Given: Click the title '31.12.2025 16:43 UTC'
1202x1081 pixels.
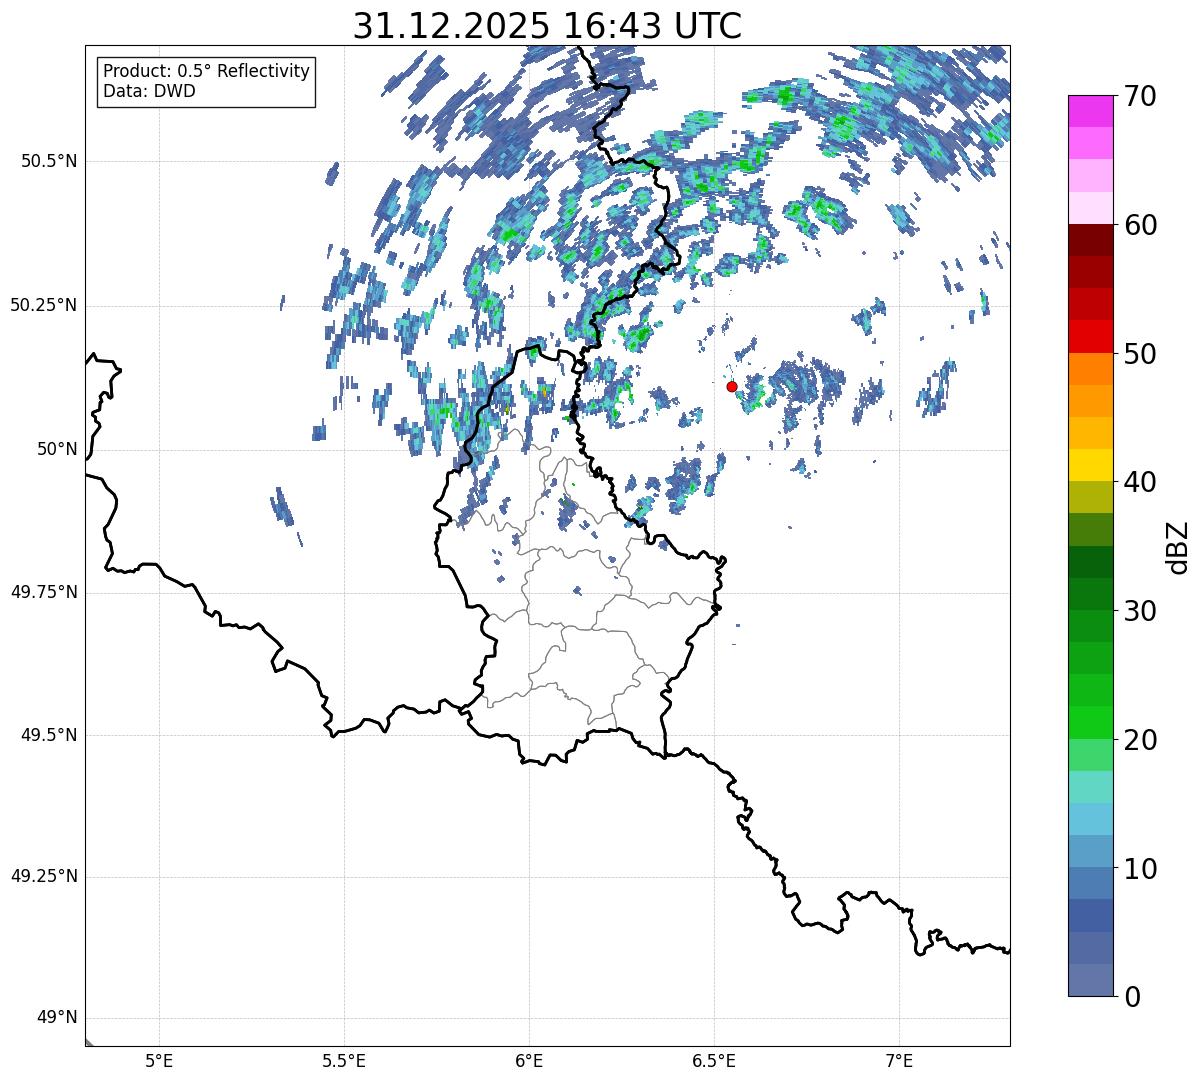Looking at the screenshot, I should (x=547, y=26).
